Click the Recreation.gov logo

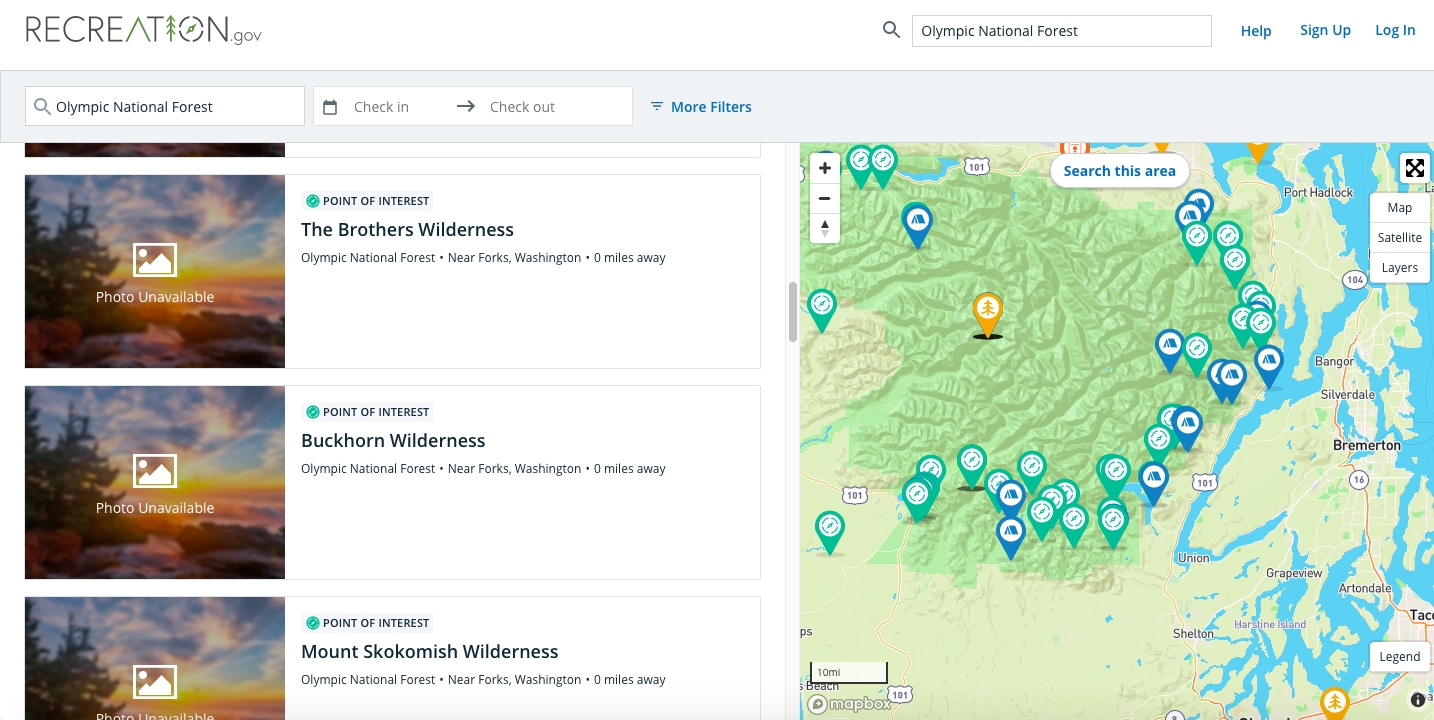144,30
